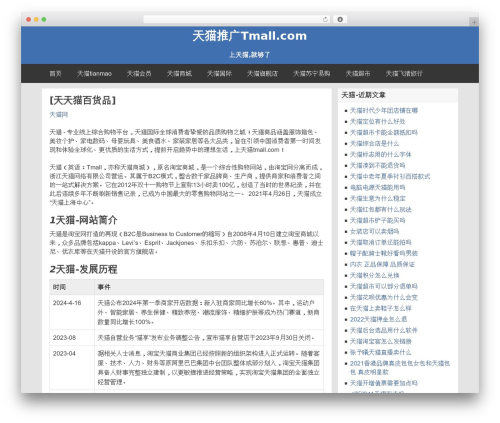Click the 【天天猫百货品】 page heading
The image size is (500, 423).
83,100
